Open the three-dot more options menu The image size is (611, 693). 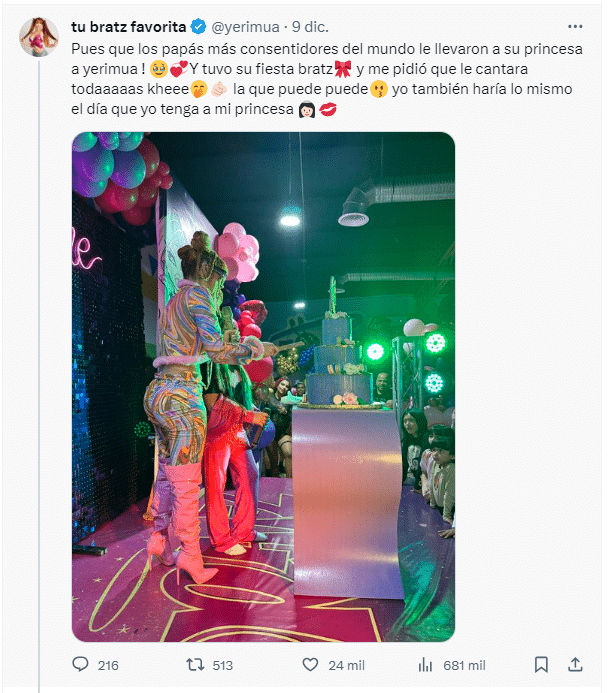(575, 27)
